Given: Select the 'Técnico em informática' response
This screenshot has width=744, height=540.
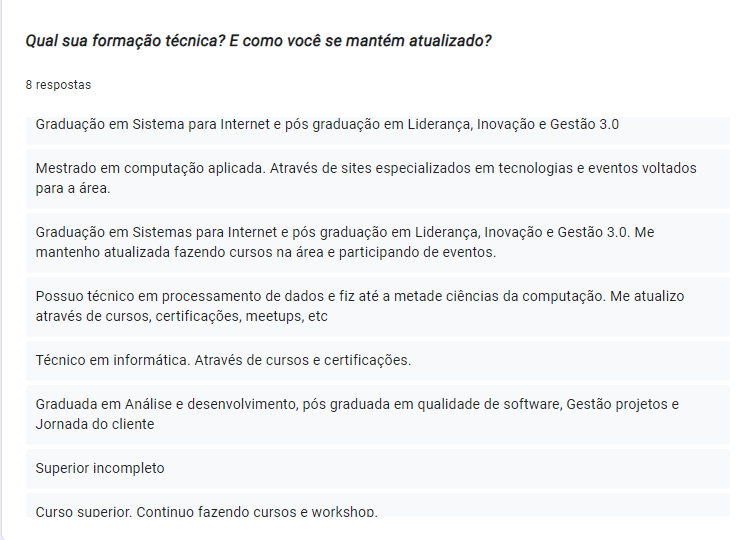Looking at the screenshot, I should (378, 361).
